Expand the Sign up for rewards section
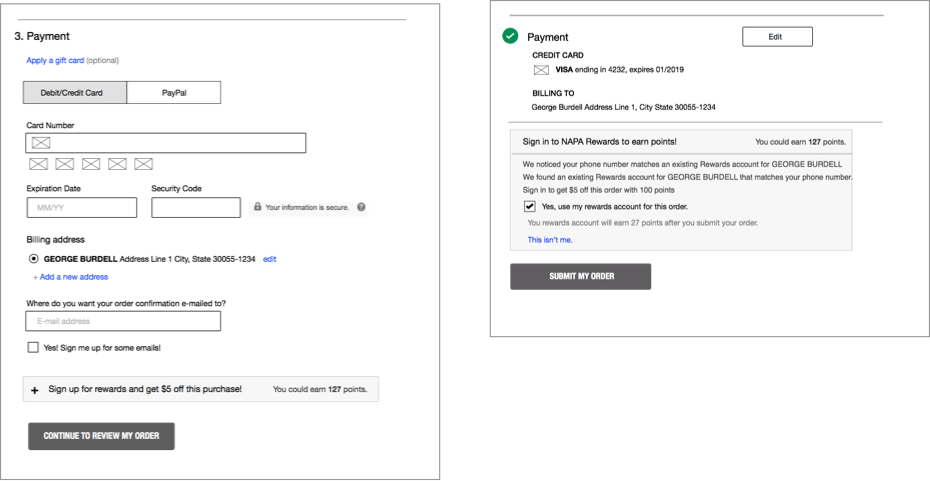The width and height of the screenshot is (930, 481). click(34, 390)
